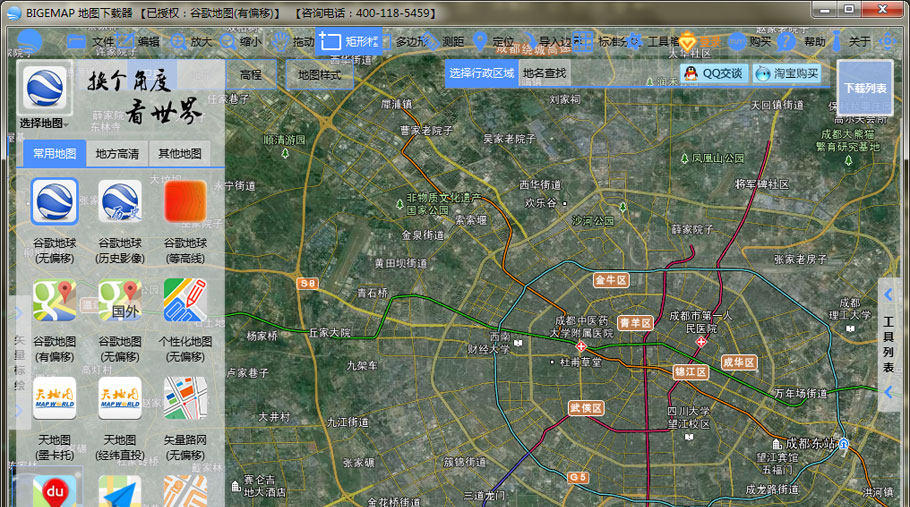Select the 拖动 pan hand tool
This screenshot has width=910, height=507.
point(293,42)
